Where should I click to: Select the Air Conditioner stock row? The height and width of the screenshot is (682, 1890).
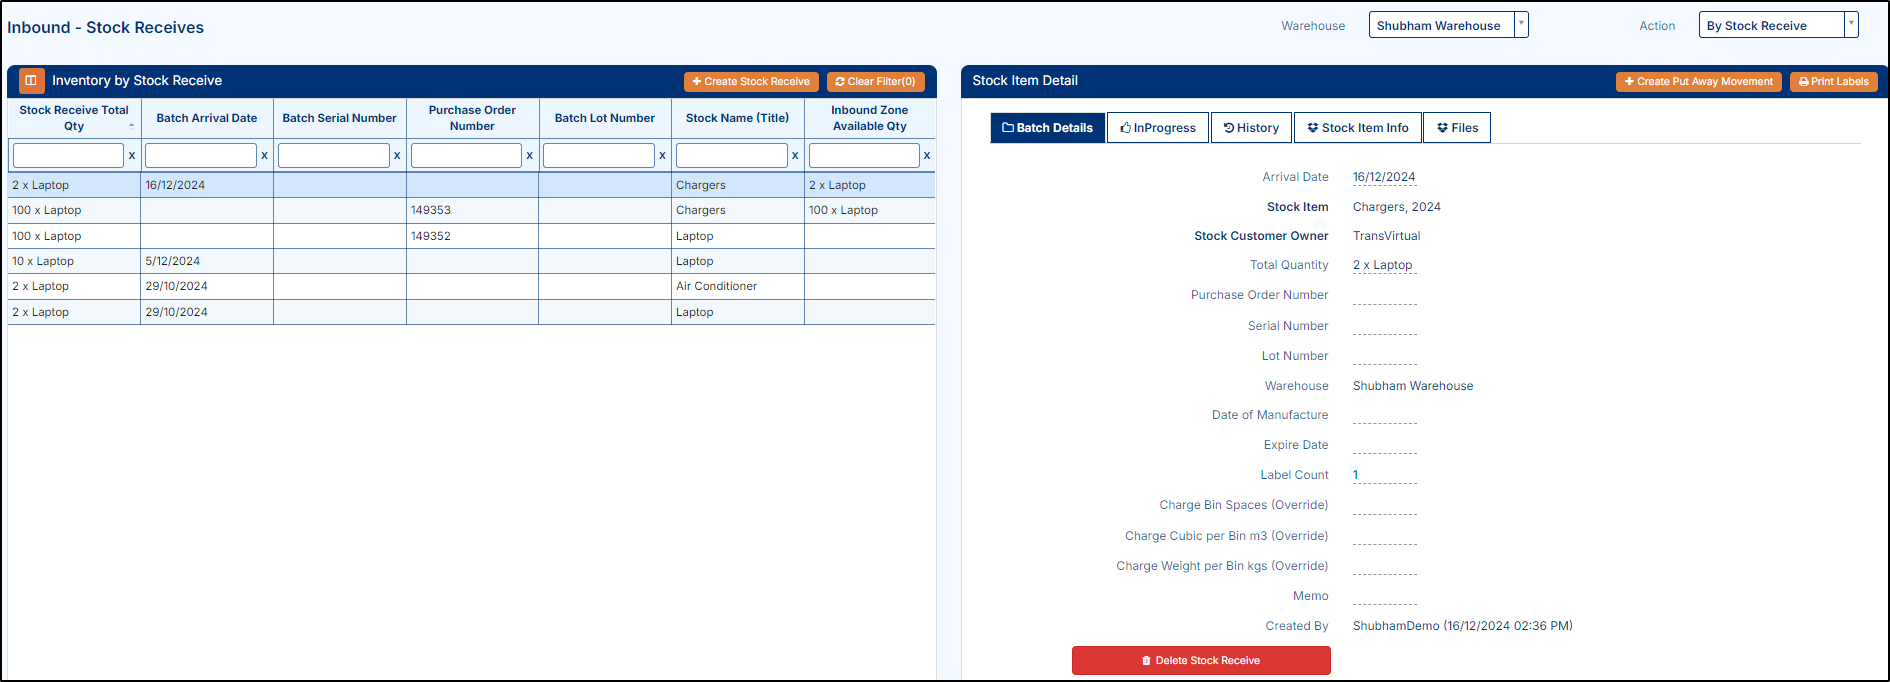716,287
